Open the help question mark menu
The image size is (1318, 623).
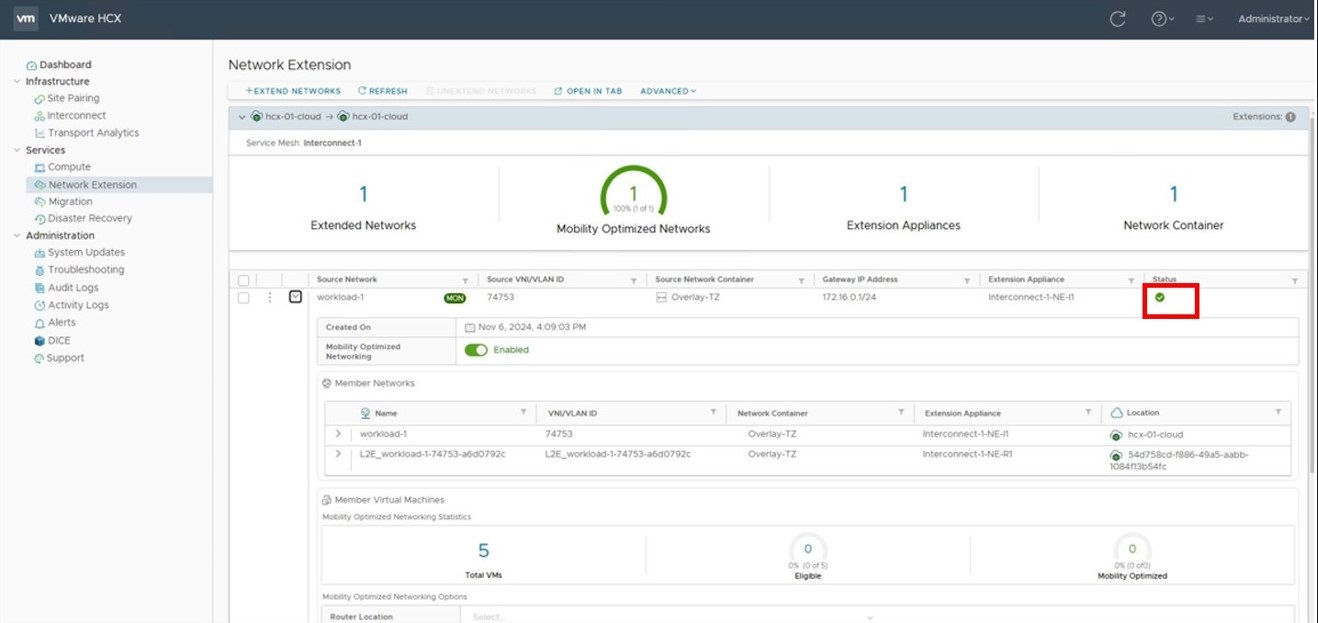[x=1161, y=19]
